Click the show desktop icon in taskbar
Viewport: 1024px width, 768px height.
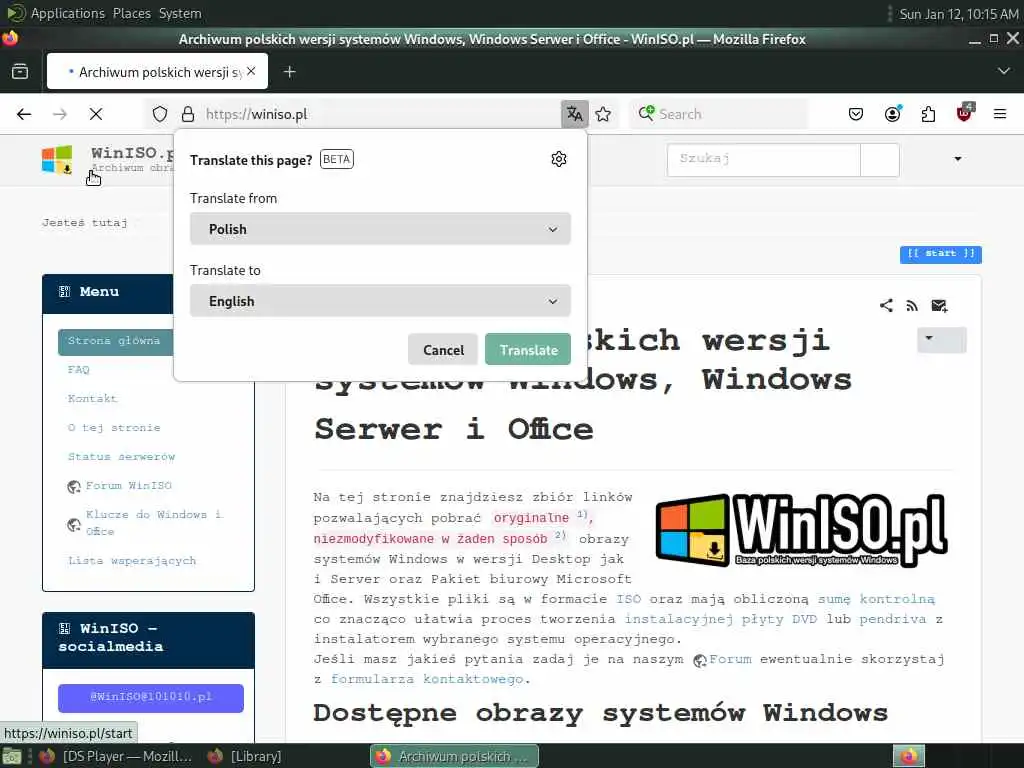[12, 757]
